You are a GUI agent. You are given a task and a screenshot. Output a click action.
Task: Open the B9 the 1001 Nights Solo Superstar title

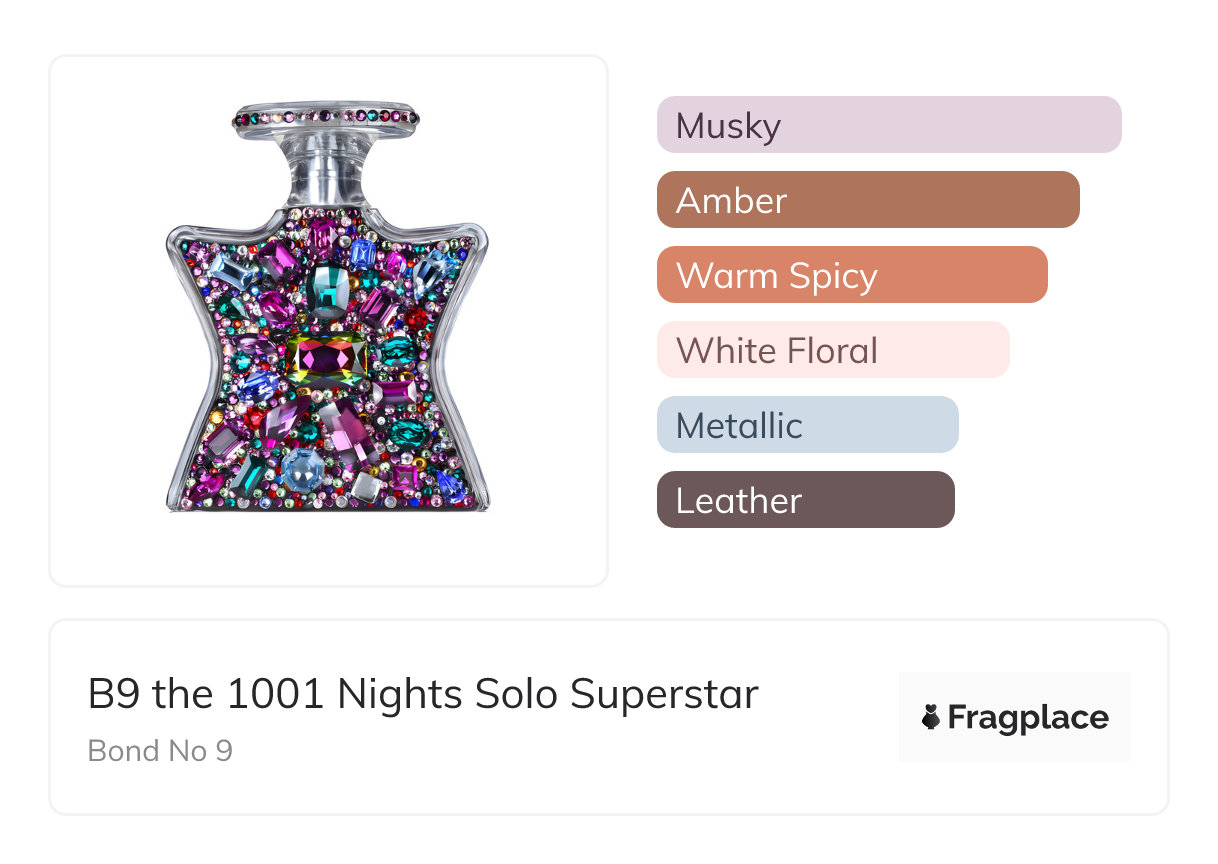pos(423,694)
